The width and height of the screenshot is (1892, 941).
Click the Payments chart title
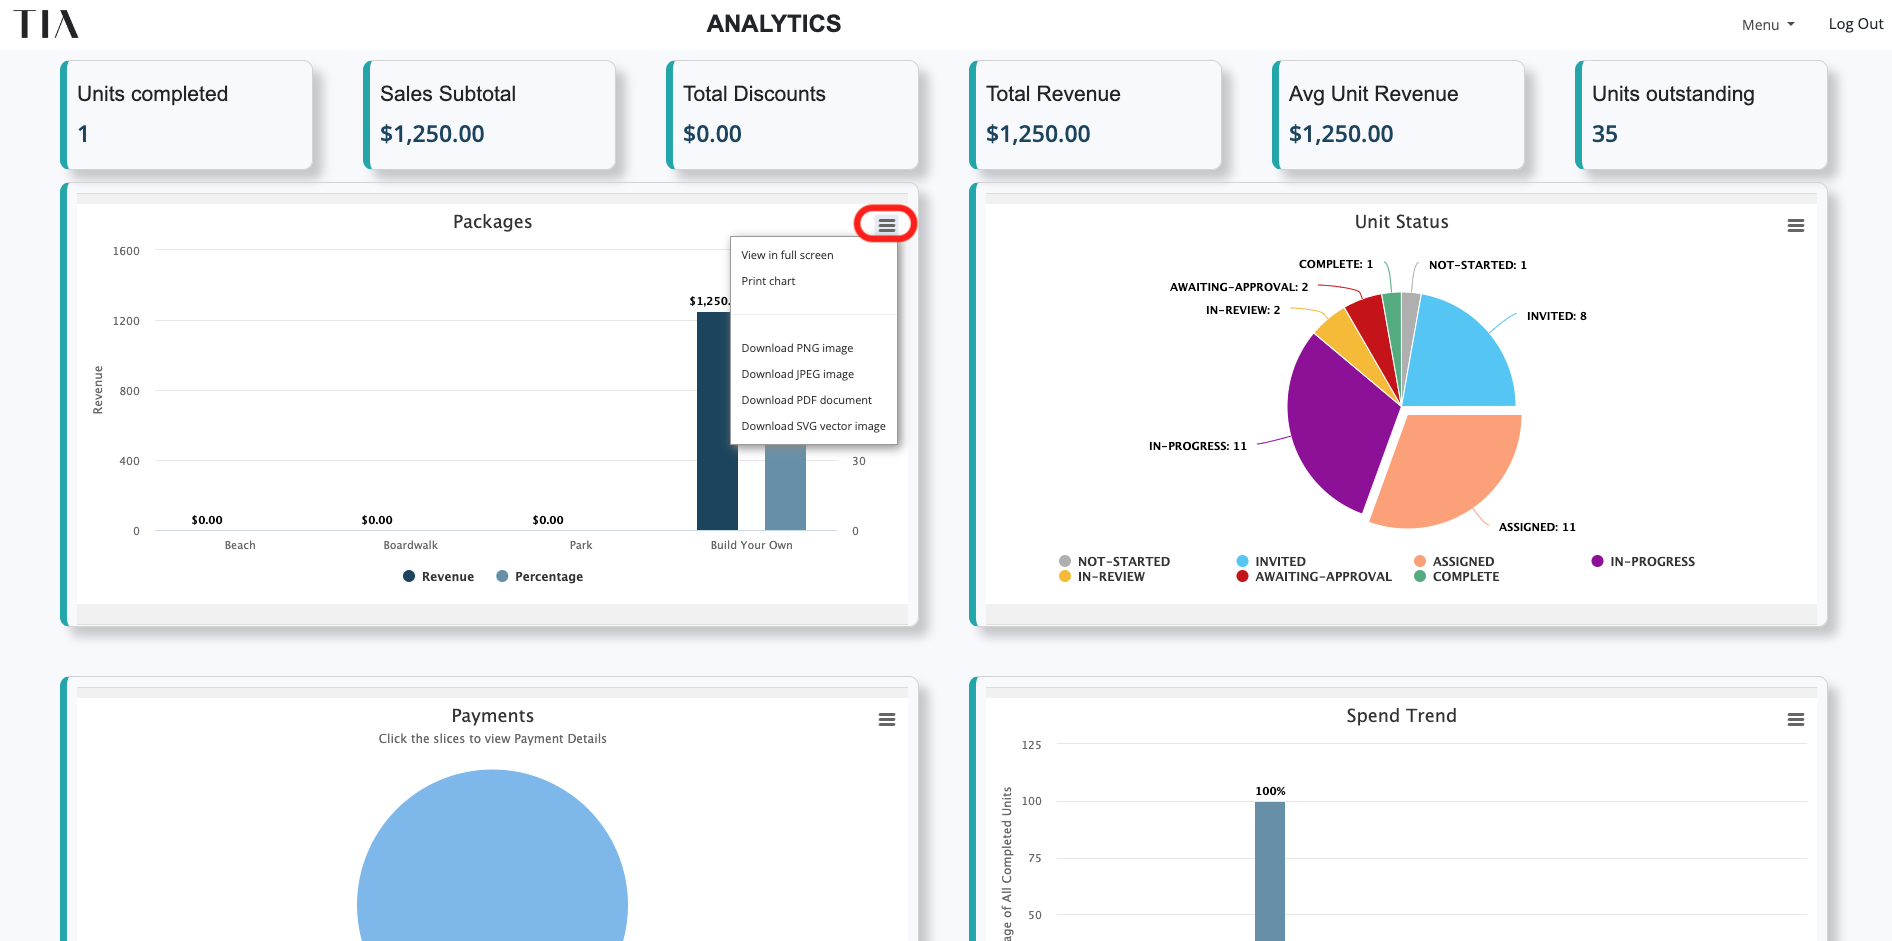click(492, 716)
